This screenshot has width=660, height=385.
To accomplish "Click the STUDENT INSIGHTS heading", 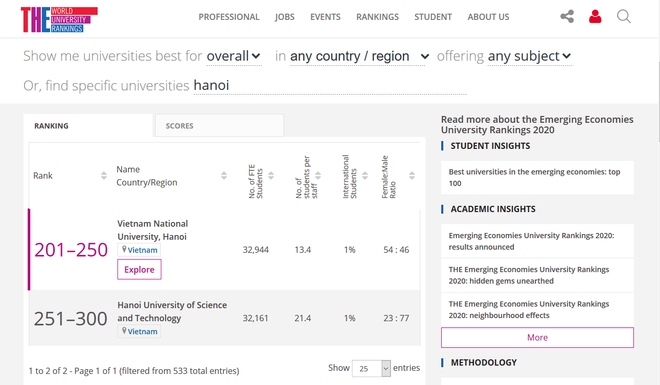I will (x=490, y=146).
